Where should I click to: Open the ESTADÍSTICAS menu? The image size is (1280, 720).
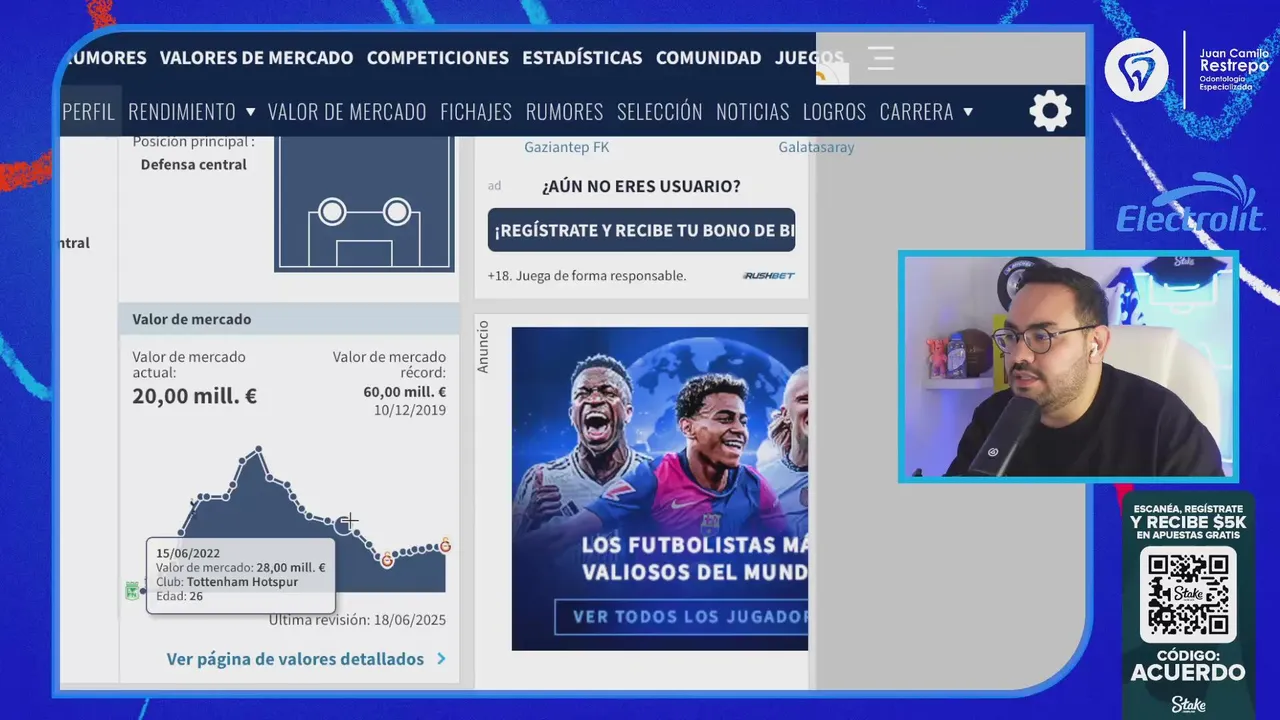tap(582, 58)
